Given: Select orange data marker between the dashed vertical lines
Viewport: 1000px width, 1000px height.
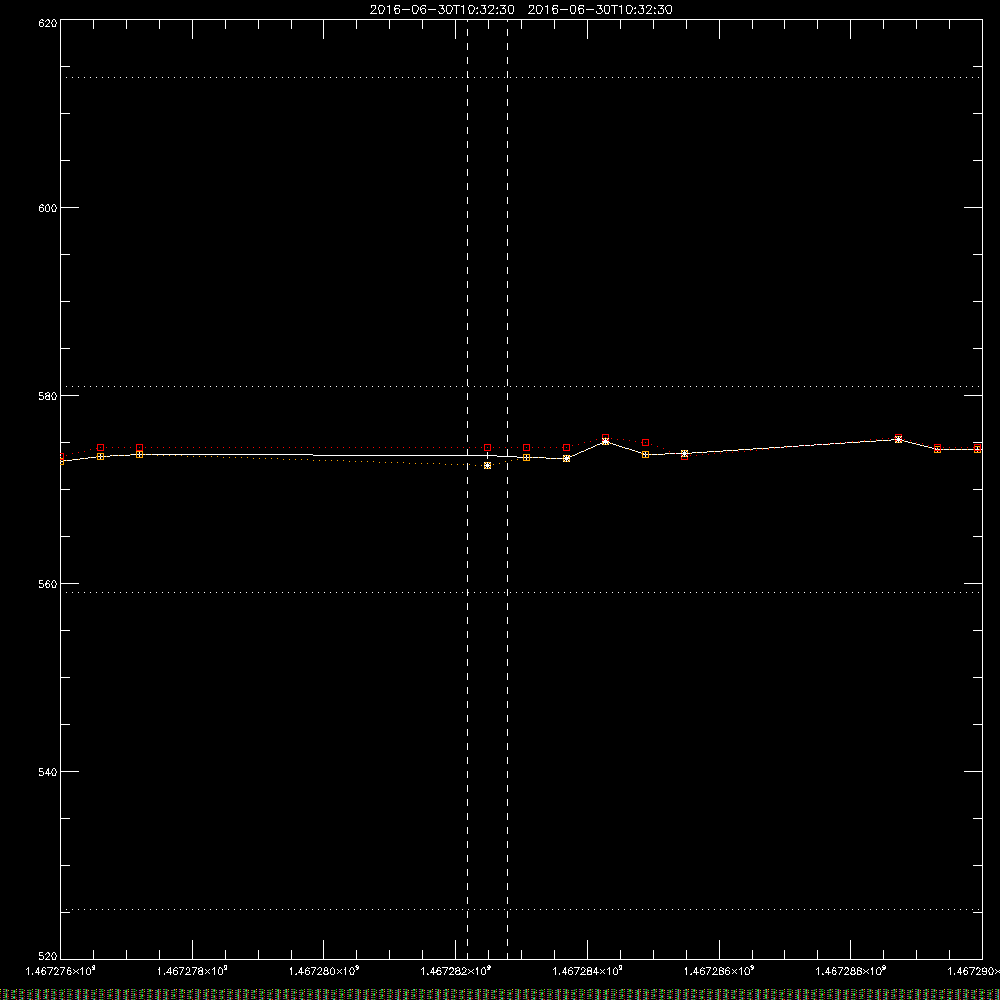Looking at the screenshot, I should [487, 466].
